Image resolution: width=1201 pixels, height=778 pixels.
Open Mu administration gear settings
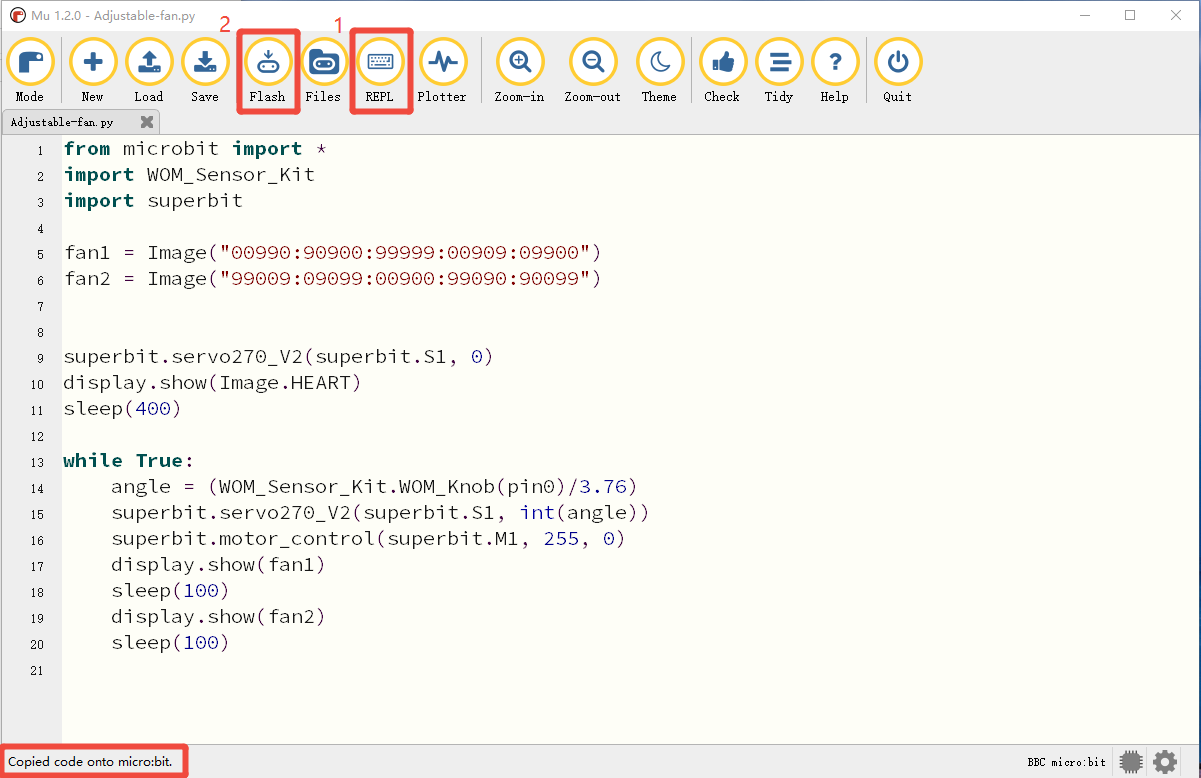click(x=1165, y=762)
